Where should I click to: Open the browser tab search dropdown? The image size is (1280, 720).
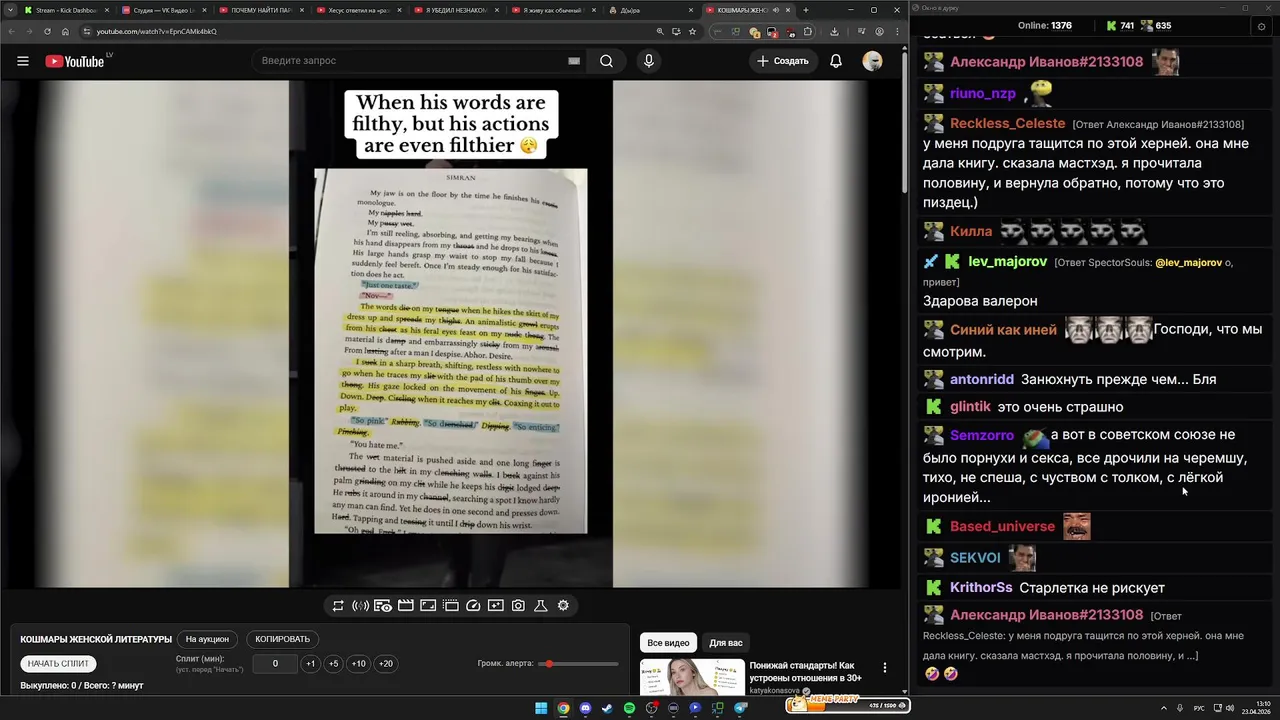coord(10,10)
